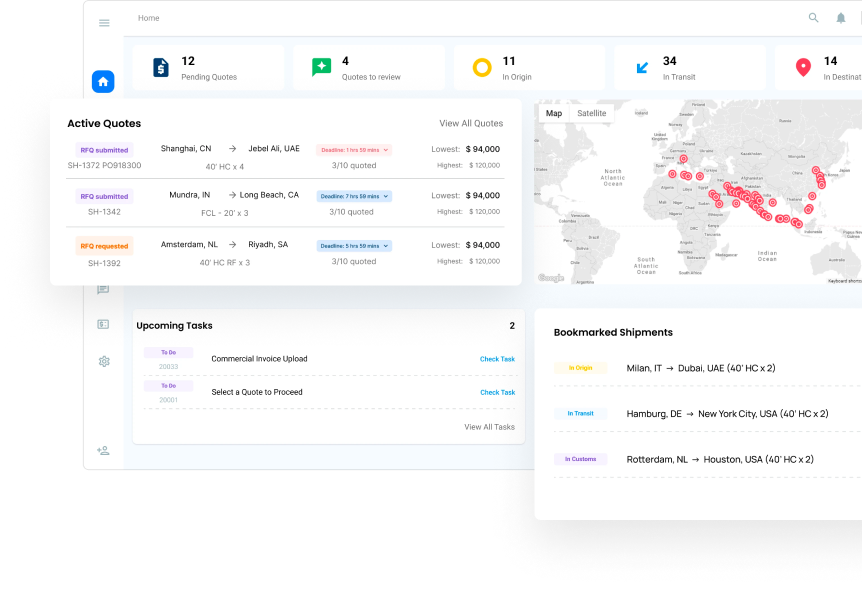Click the Quotes to review star icon
The height and width of the screenshot is (590, 862).
[321, 67]
